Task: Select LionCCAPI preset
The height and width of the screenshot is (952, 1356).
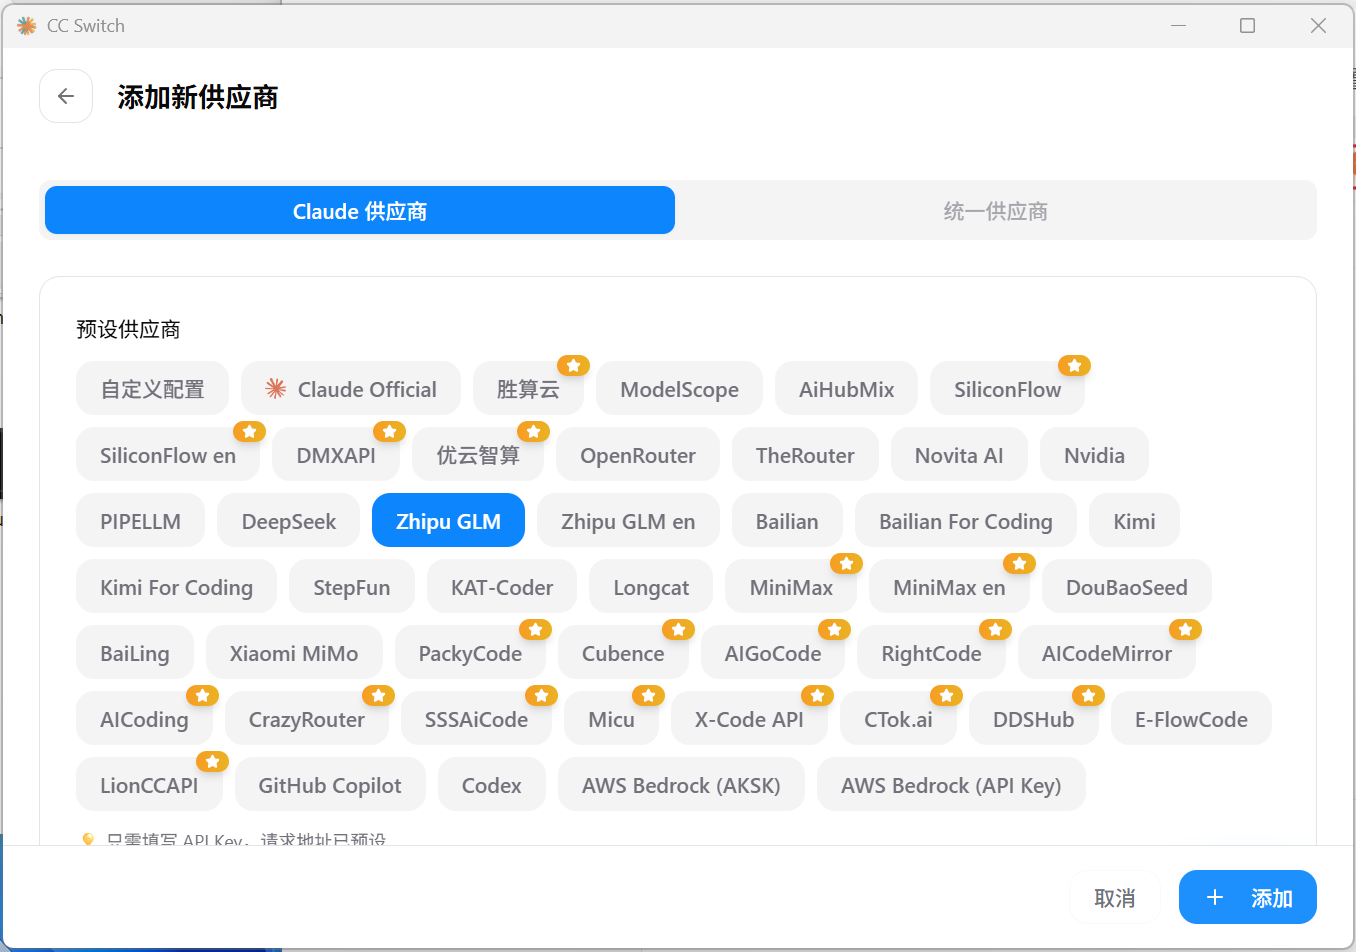Action: click(149, 784)
